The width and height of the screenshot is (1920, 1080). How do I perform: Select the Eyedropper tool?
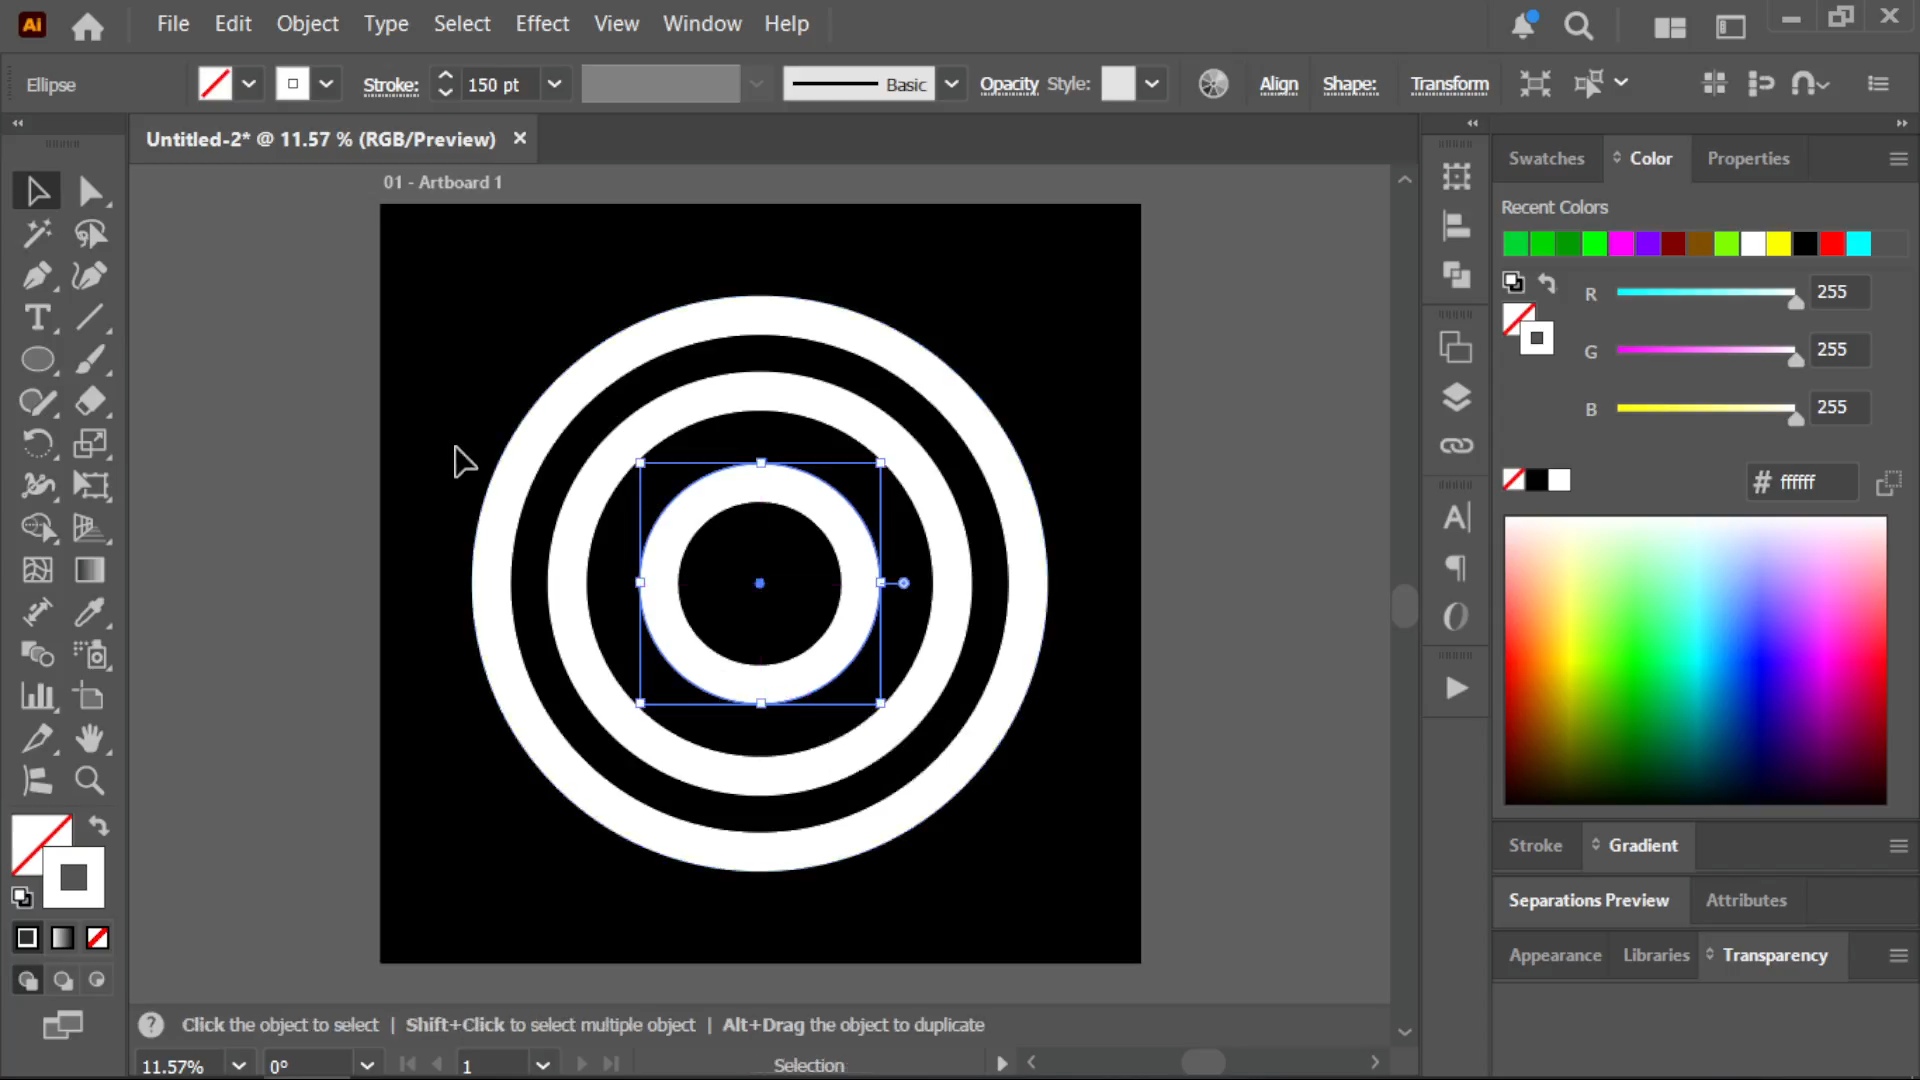click(90, 612)
